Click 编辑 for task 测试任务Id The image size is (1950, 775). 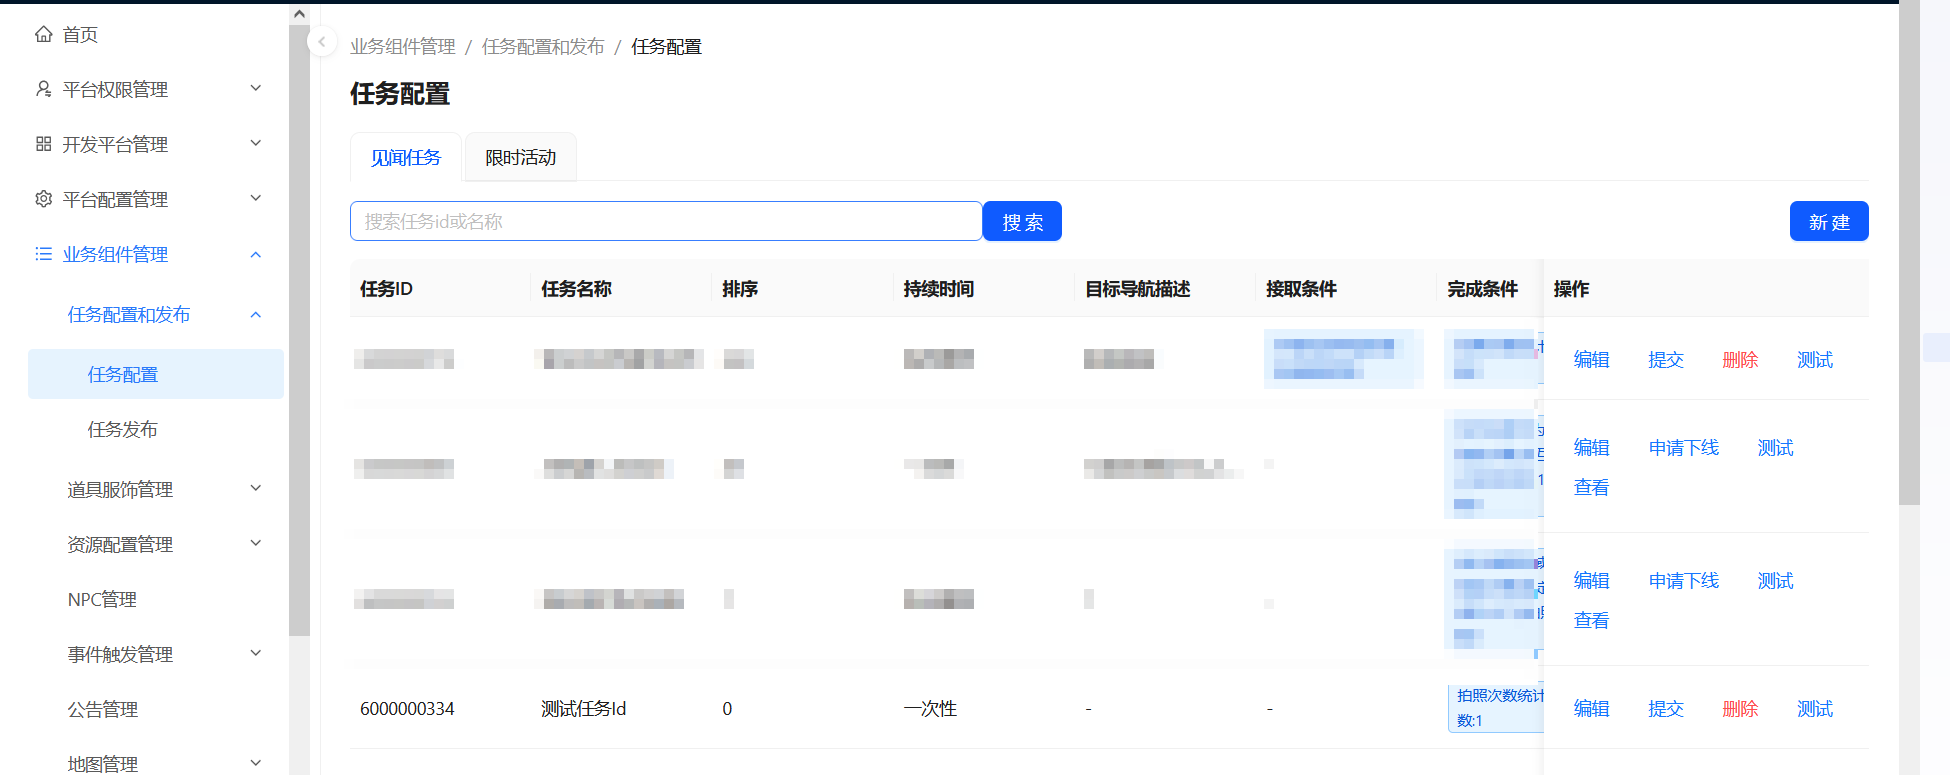click(1591, 709)
